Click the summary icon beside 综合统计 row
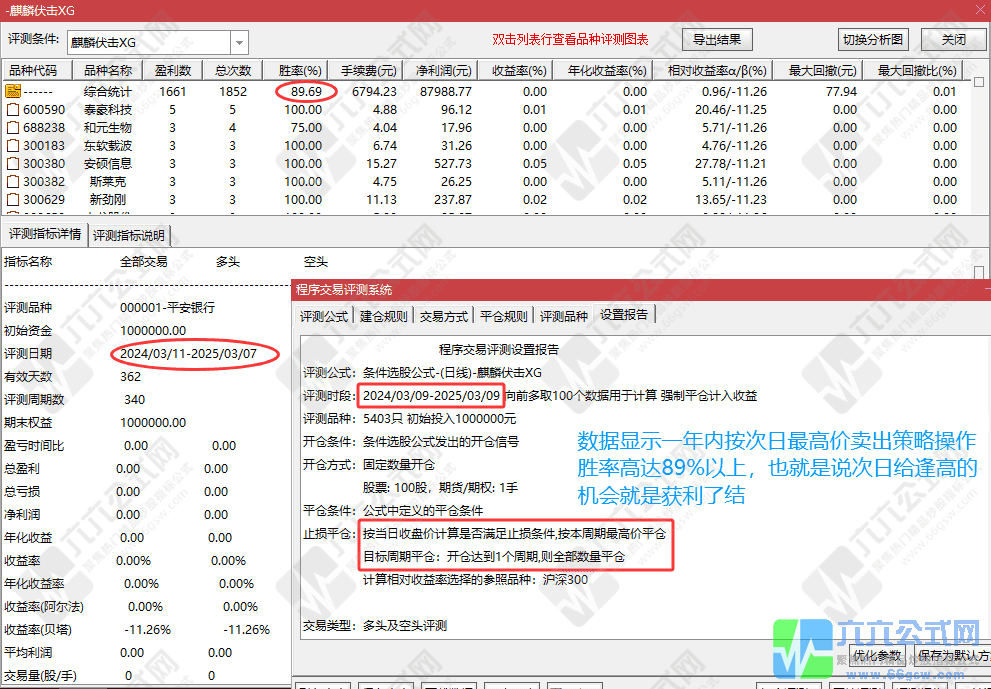Viewport: 991px width, 689px height. 13,91
